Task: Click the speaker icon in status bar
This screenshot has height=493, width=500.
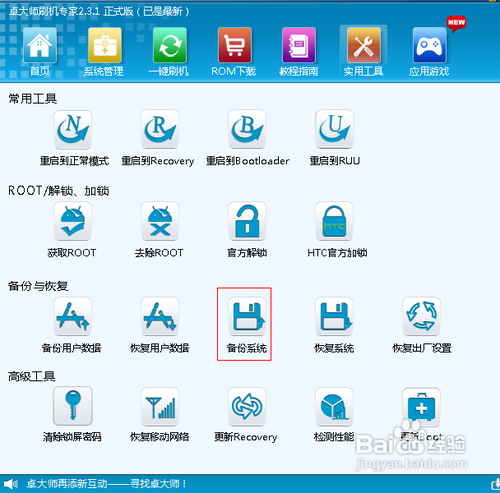Action: pyautogui.click(x=10, y=483)
